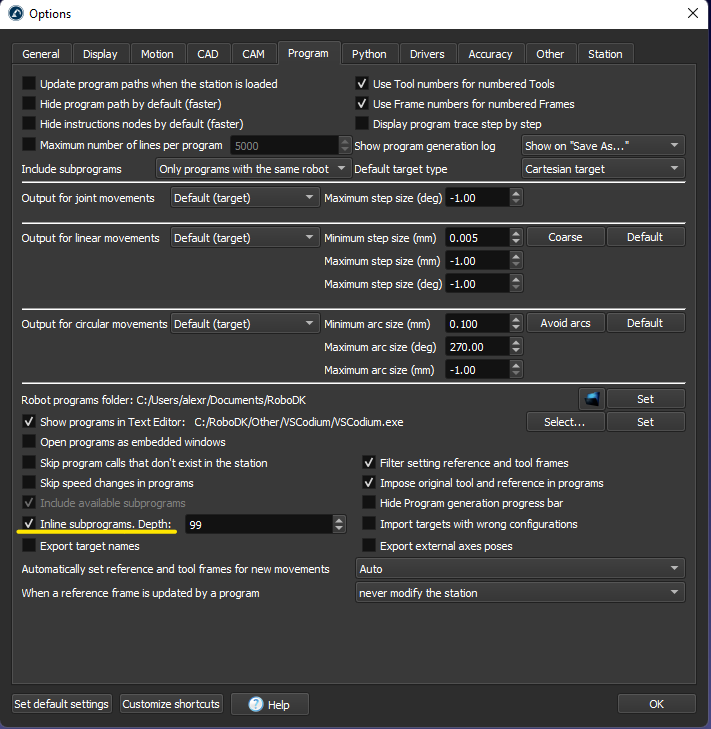This screenshot has width=711, height=729.
Task: Switch to the General tab
Action: [41, 54]
